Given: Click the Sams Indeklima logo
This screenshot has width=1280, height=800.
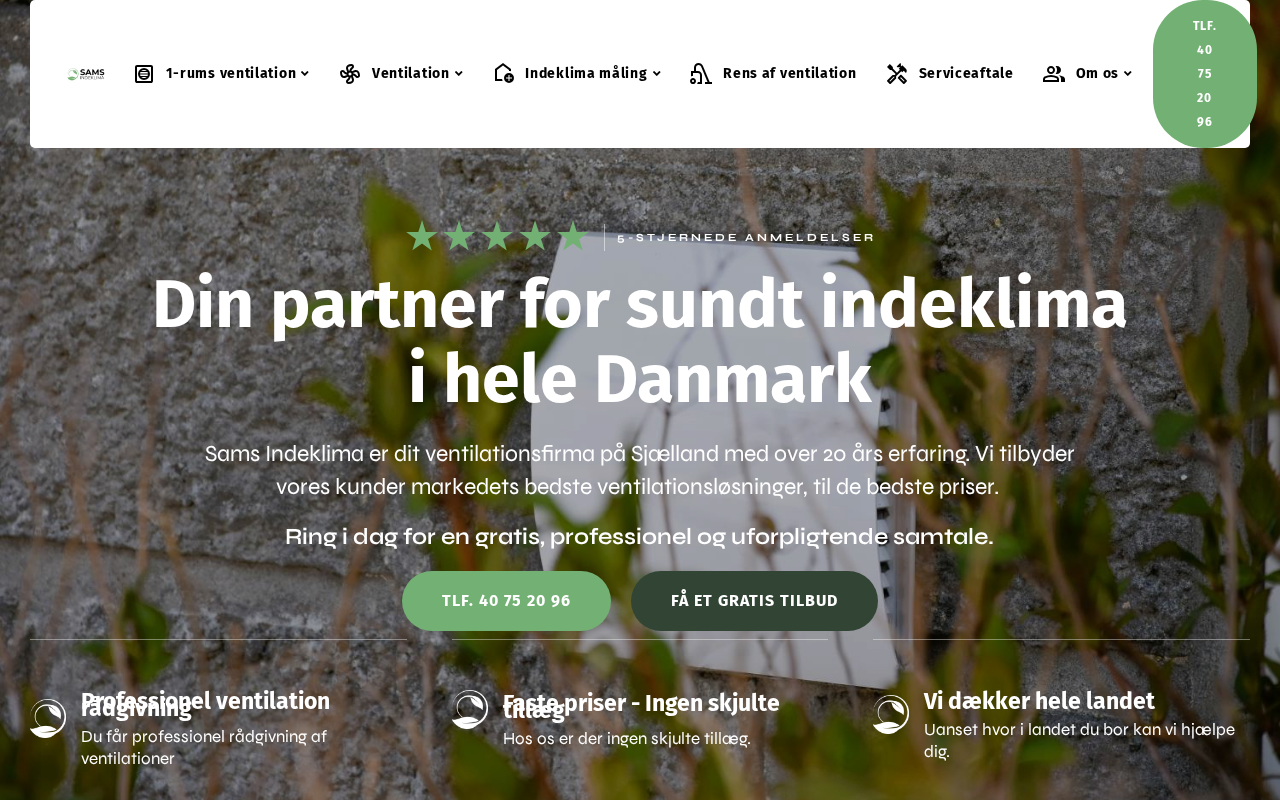Looking at the screenshot, I should click(85, 74).
